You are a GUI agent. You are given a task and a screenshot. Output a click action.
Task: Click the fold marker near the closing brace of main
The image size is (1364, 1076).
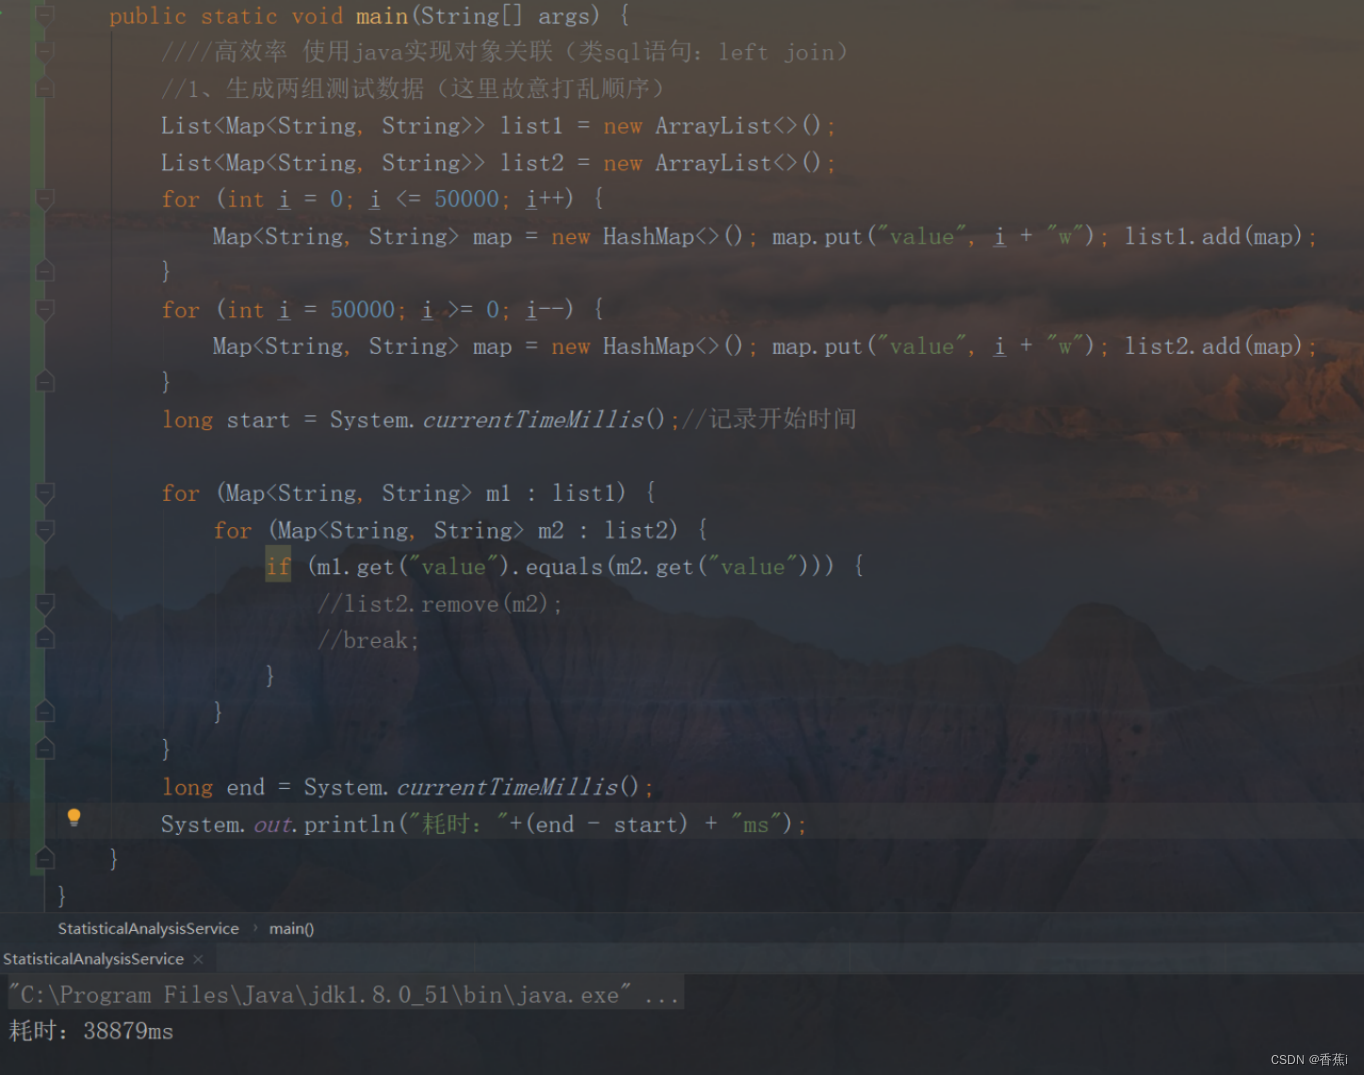pos(45,857)
